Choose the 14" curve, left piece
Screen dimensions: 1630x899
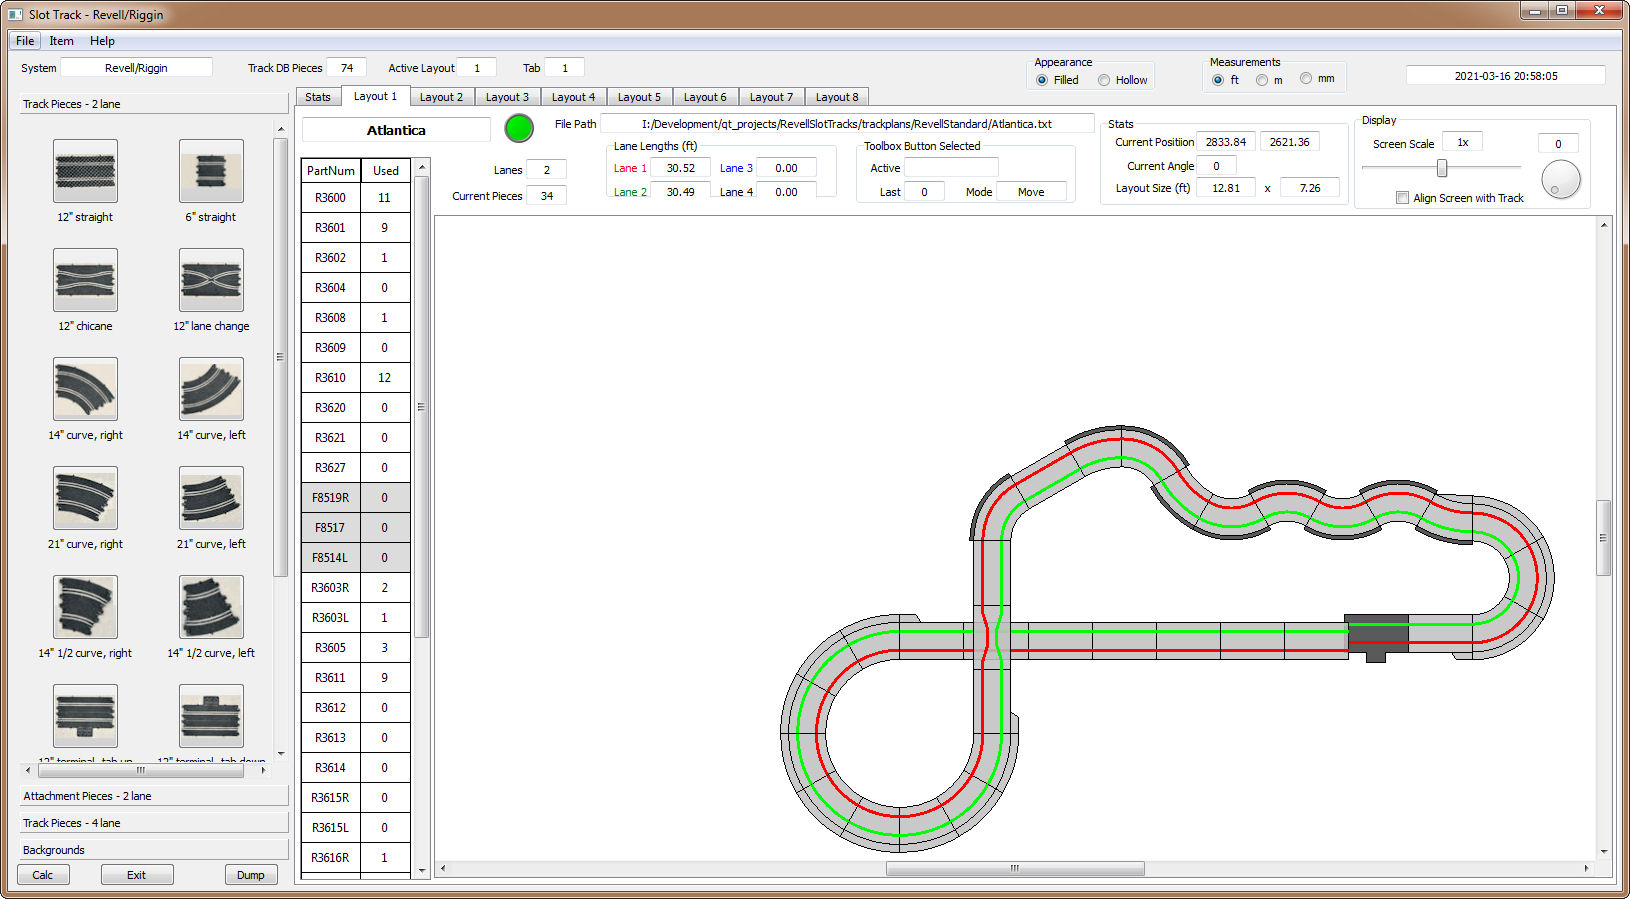click(211, 389)
